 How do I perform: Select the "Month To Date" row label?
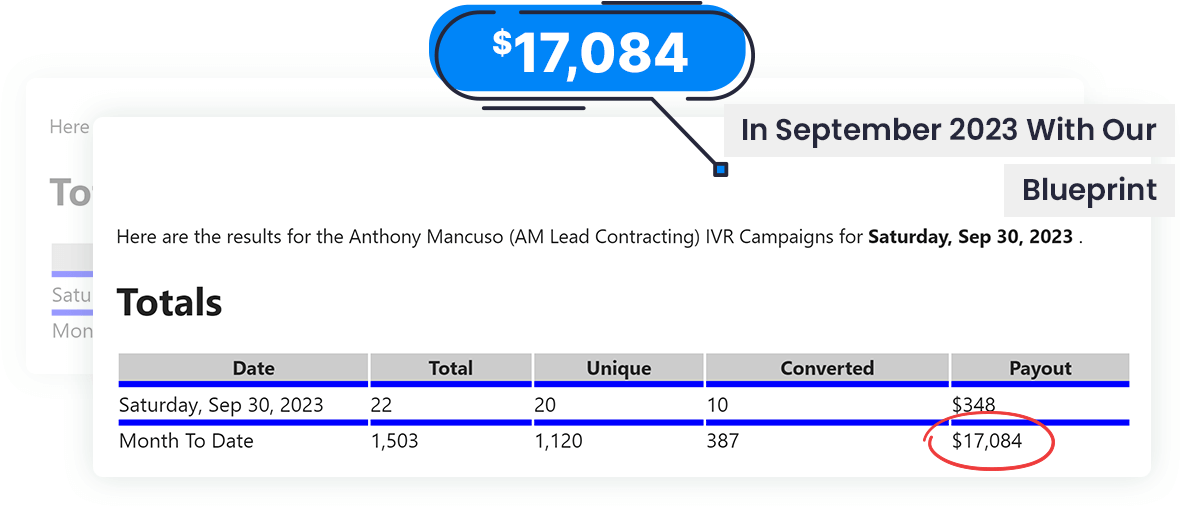coord(186,440)
